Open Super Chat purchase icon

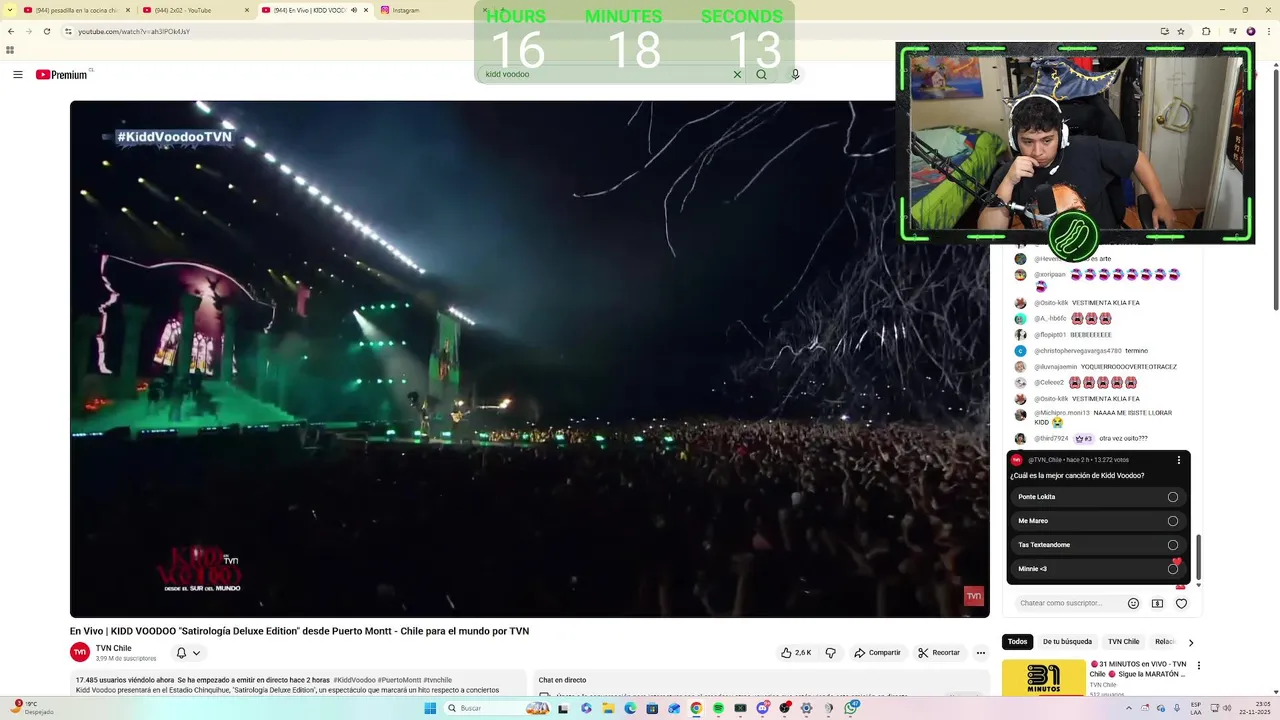click(1157, 603)
